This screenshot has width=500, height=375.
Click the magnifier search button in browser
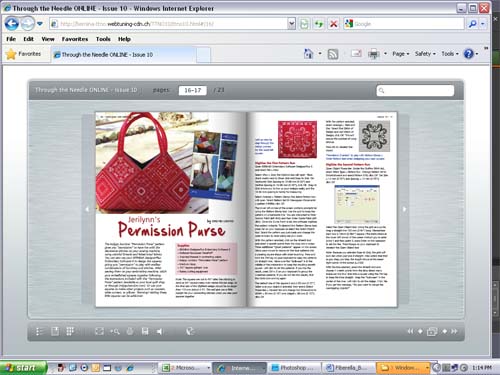coord(473,24)
